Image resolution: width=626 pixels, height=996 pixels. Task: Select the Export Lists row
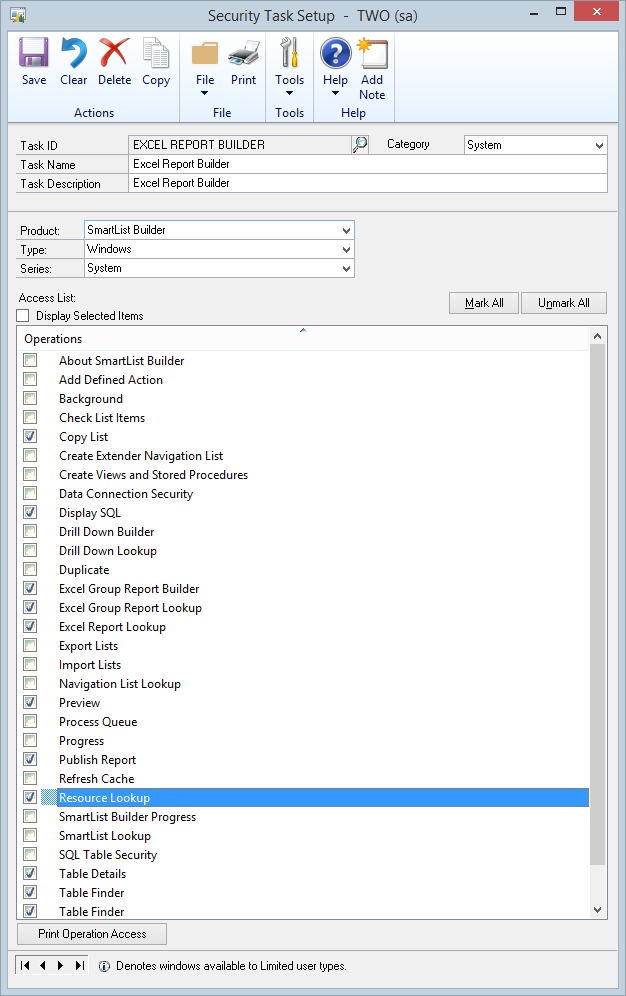coord(303,645)
